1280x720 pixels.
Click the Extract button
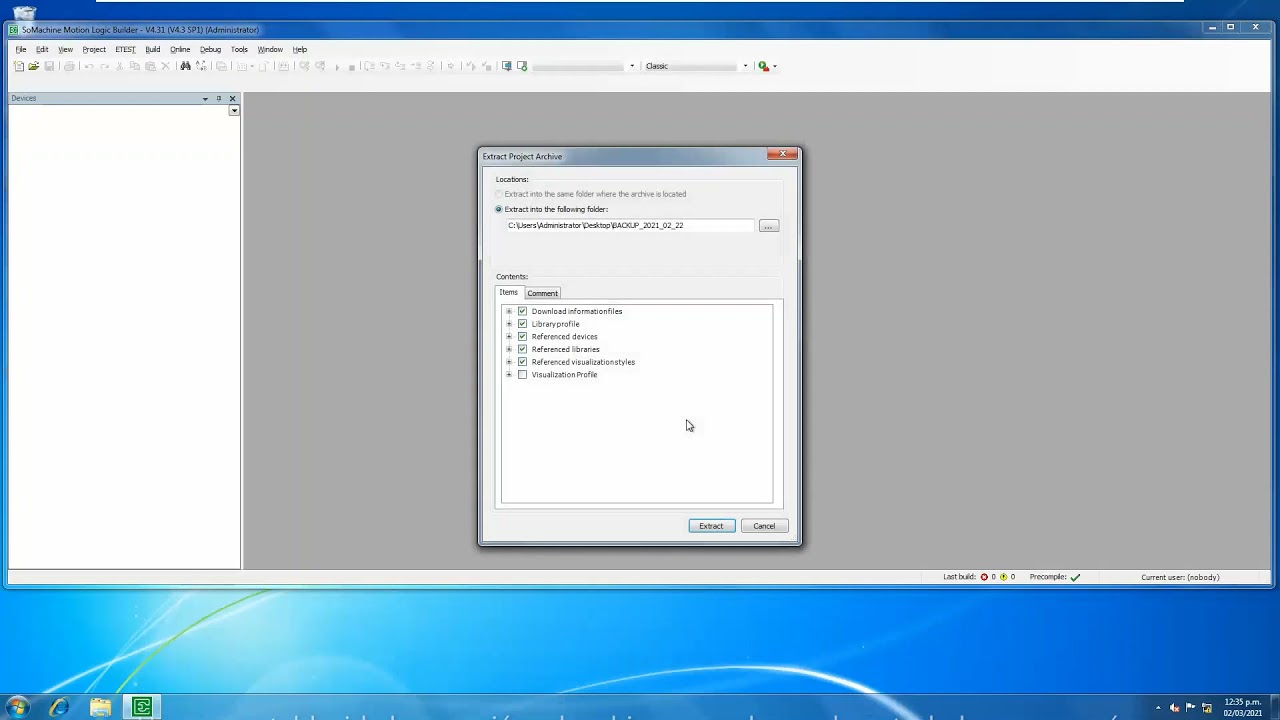pyautogui.click(x=711, y=526)
